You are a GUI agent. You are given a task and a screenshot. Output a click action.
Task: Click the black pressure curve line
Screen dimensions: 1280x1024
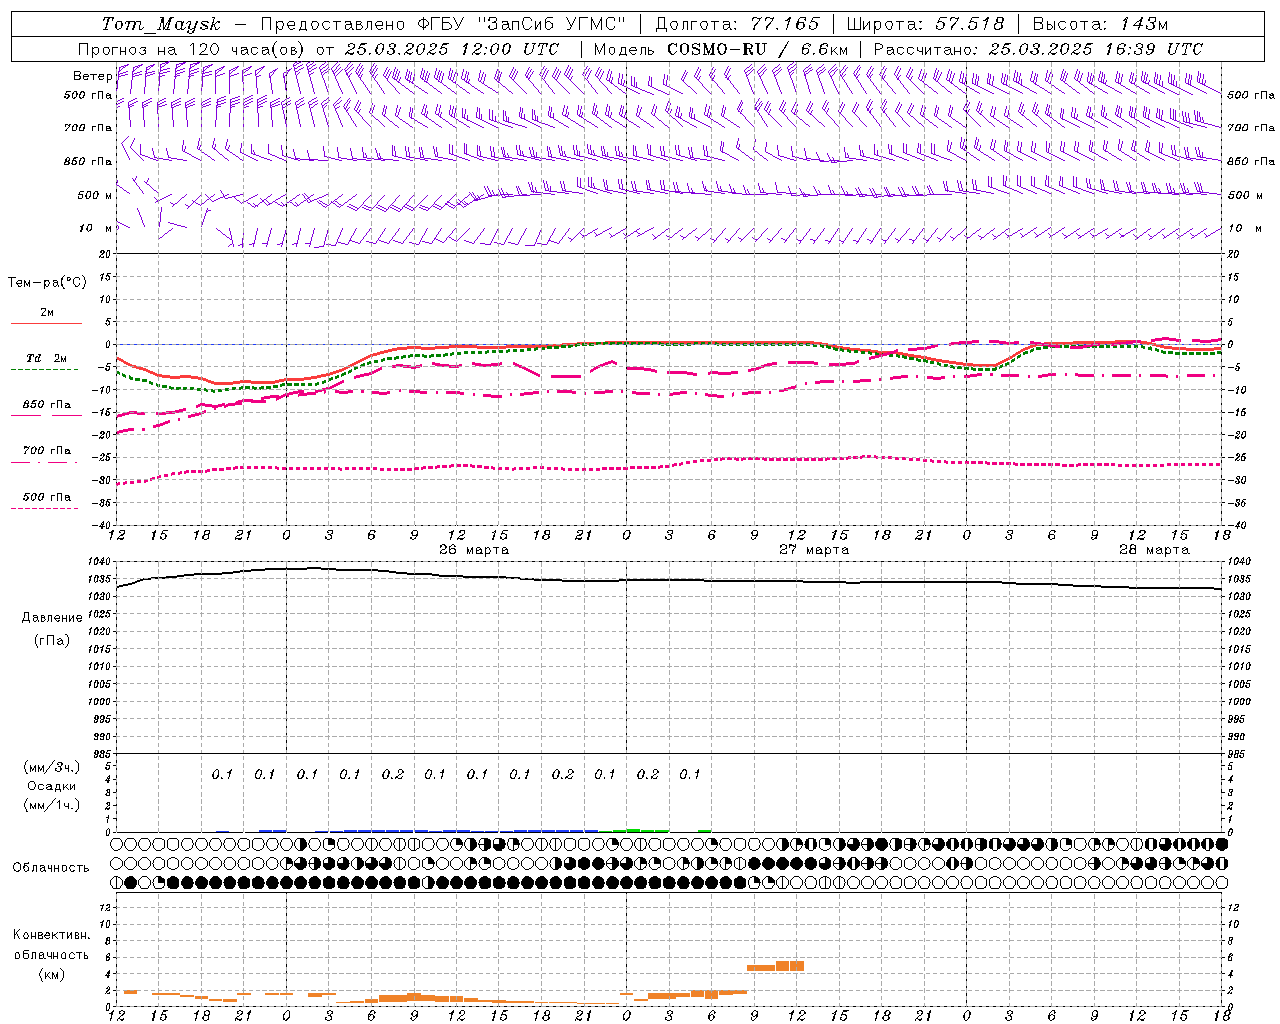670,580
